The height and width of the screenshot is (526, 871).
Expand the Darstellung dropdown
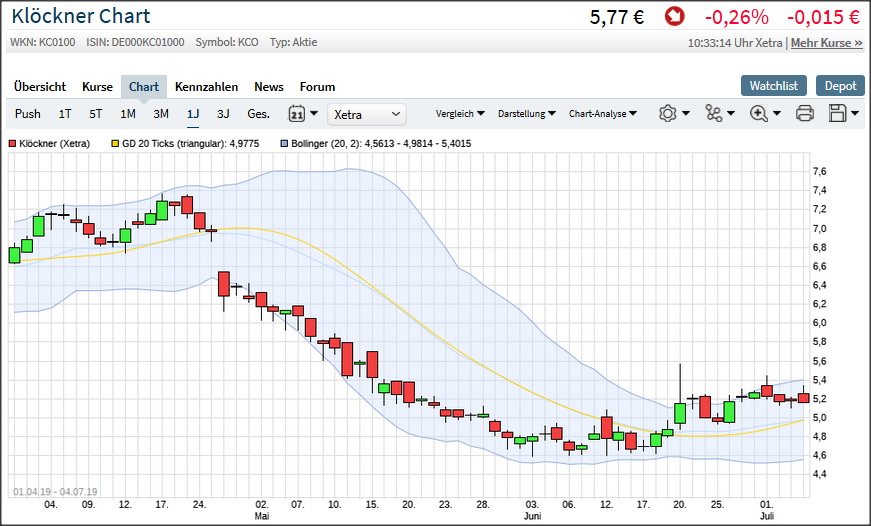[x=527, y=114]
